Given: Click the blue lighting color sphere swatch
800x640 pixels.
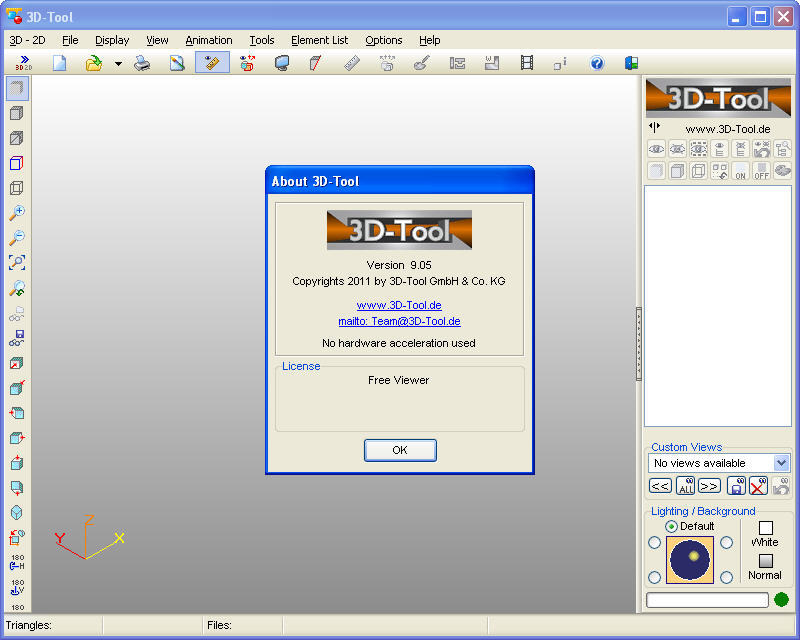Looking at the screenshot, I should pyautogui.click(x=692, y=558).
